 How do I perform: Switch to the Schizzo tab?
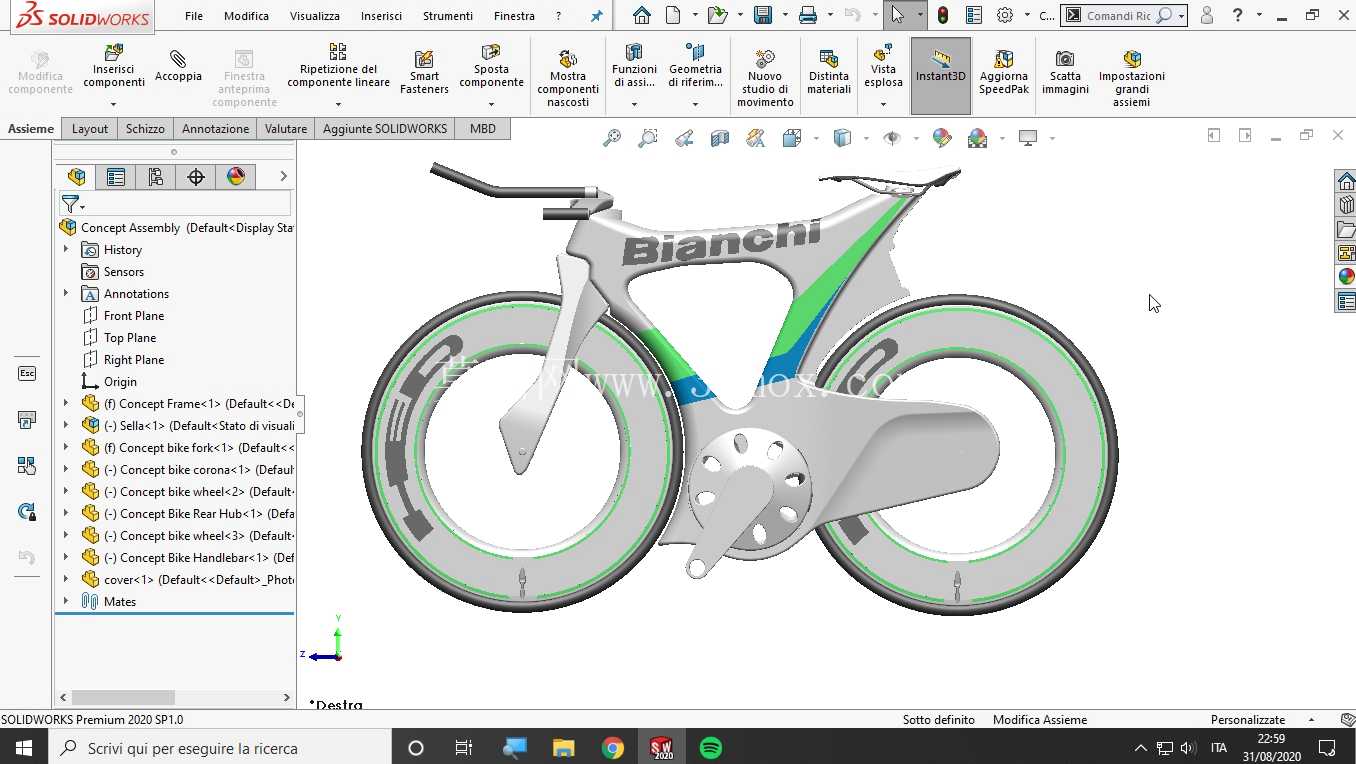[145, 129]
